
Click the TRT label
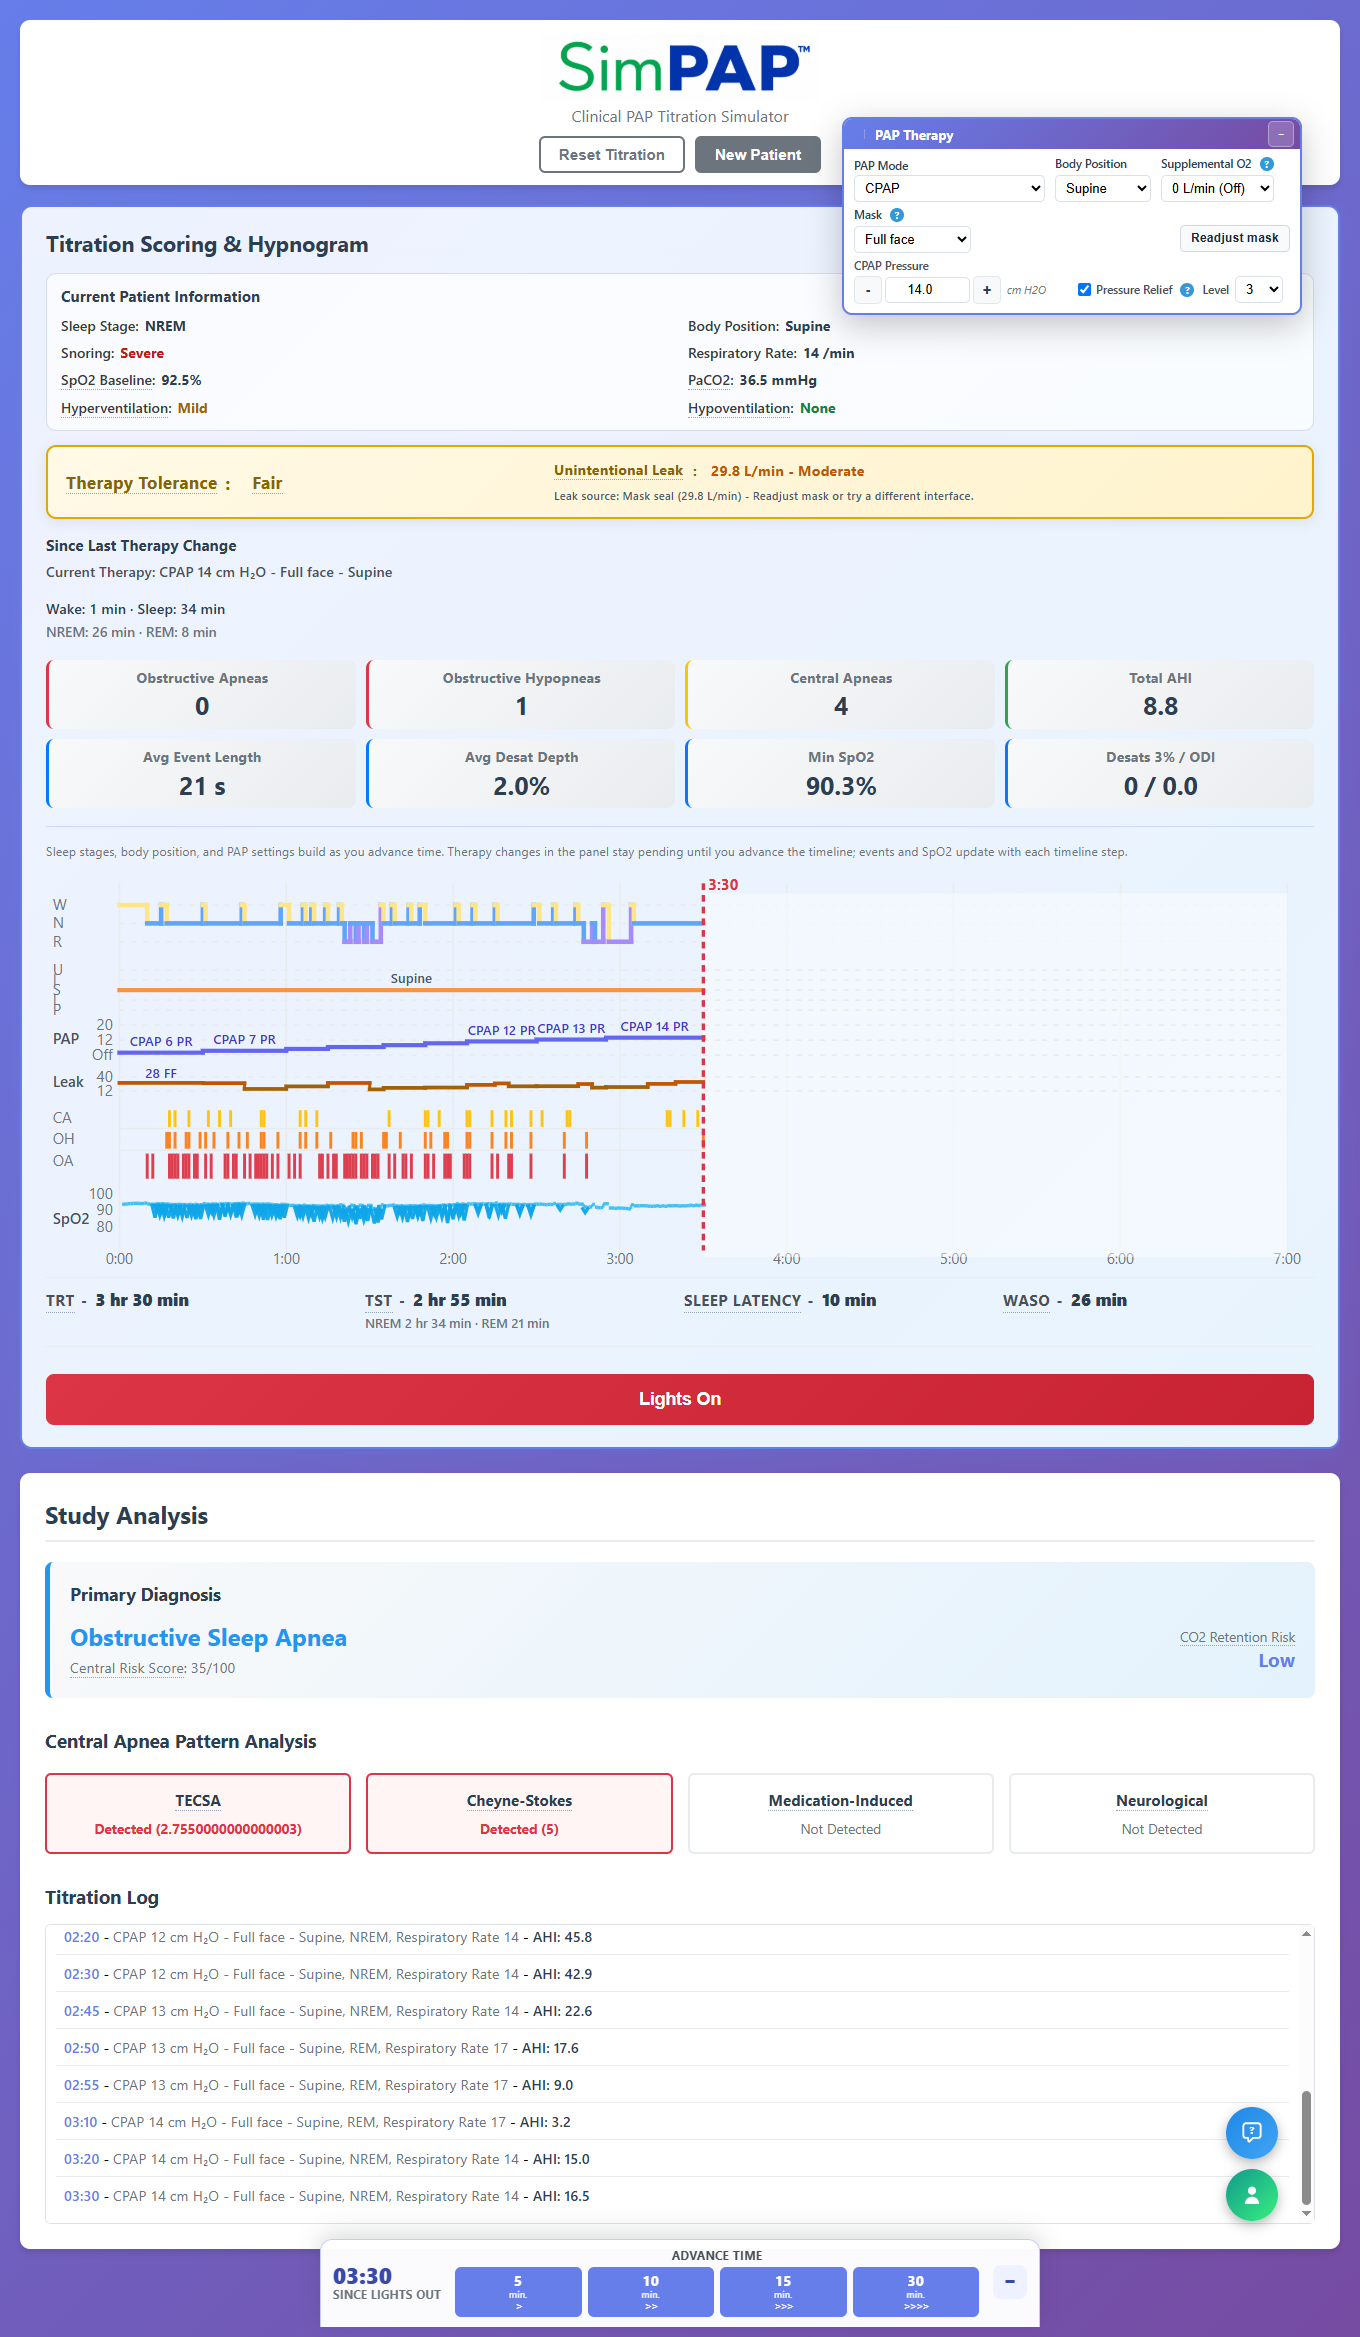[x=60, y=1300]
